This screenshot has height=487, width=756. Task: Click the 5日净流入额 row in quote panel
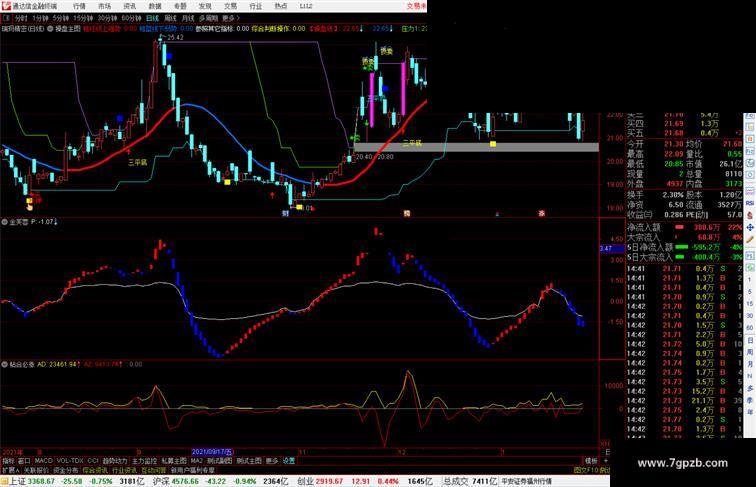684,247
